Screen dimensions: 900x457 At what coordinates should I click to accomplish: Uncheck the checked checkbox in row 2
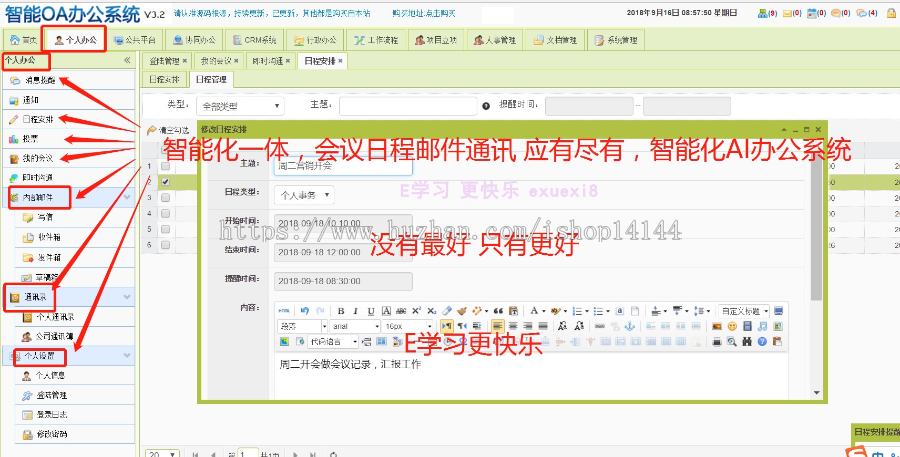165,182
